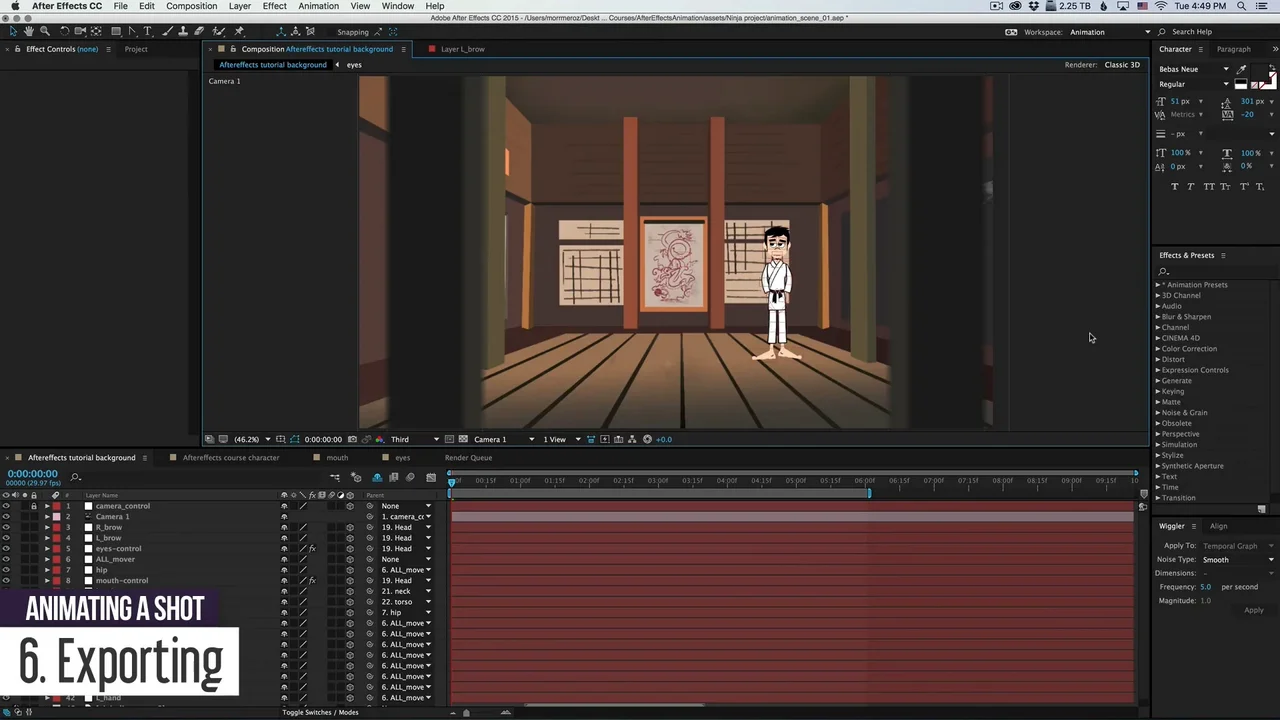Open the Camera 1 view dropdown
Image resolution: width=1280 pixels, height=720 pixels.
pos(503,439)
